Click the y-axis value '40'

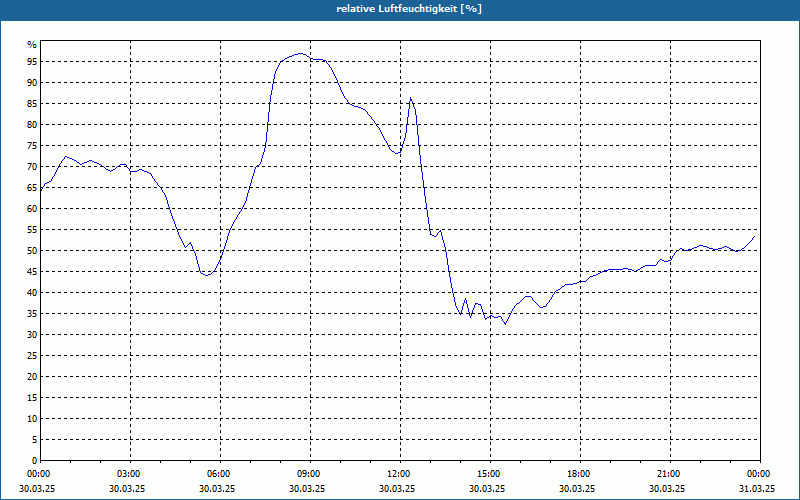(32, 293)
